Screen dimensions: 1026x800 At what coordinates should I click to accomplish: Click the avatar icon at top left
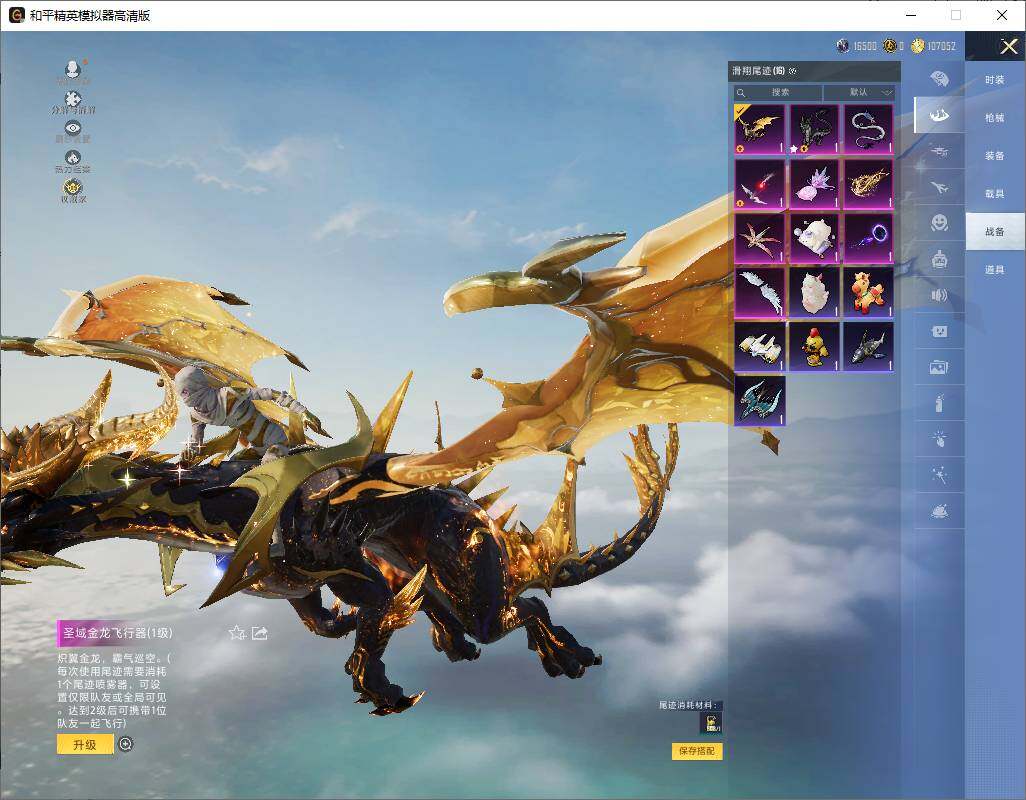coord(73,69)
